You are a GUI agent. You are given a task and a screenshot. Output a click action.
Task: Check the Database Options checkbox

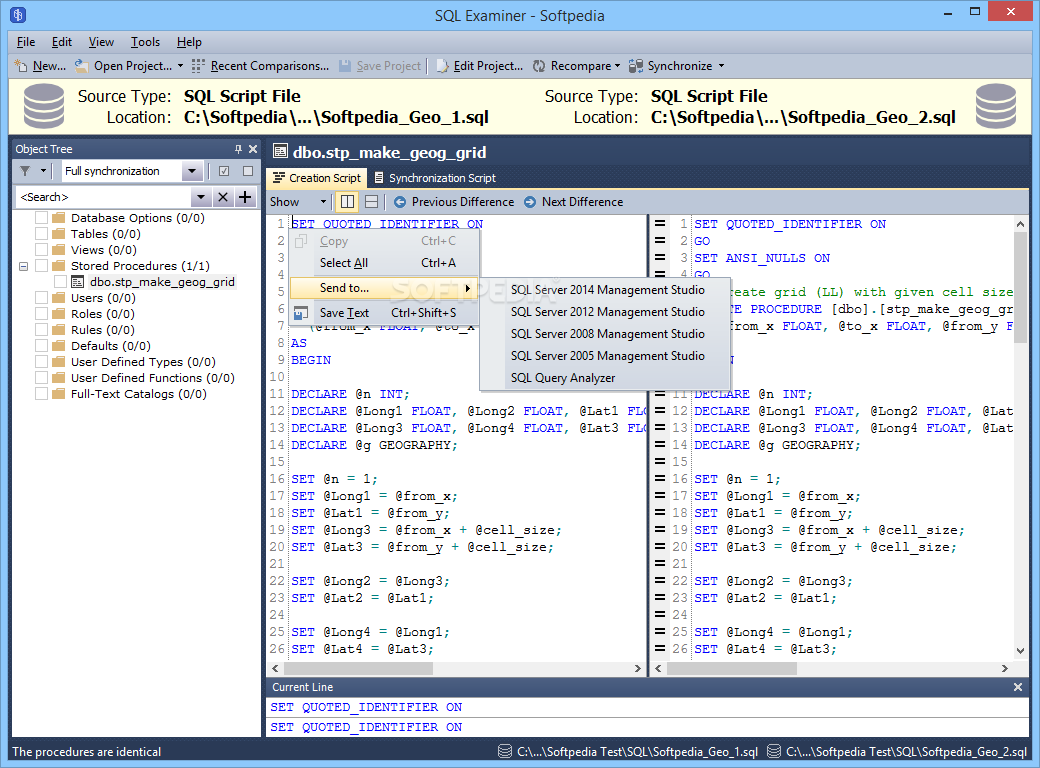coord(41,218)
